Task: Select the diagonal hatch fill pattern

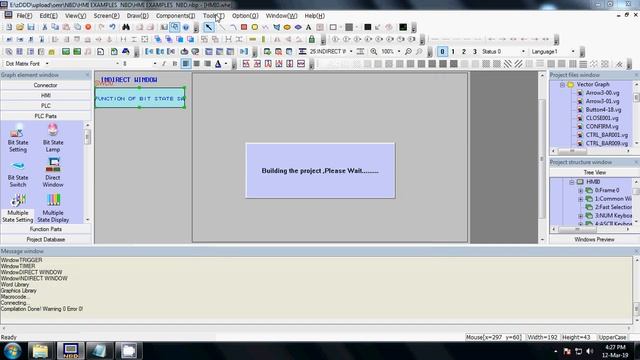Action: click(507, 64)
